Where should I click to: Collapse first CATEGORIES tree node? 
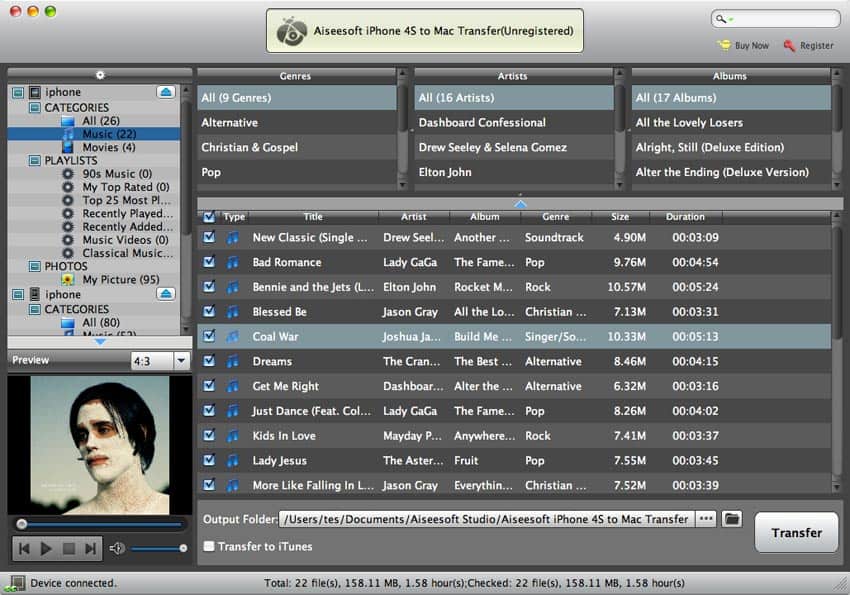click(x=34, y=107)
